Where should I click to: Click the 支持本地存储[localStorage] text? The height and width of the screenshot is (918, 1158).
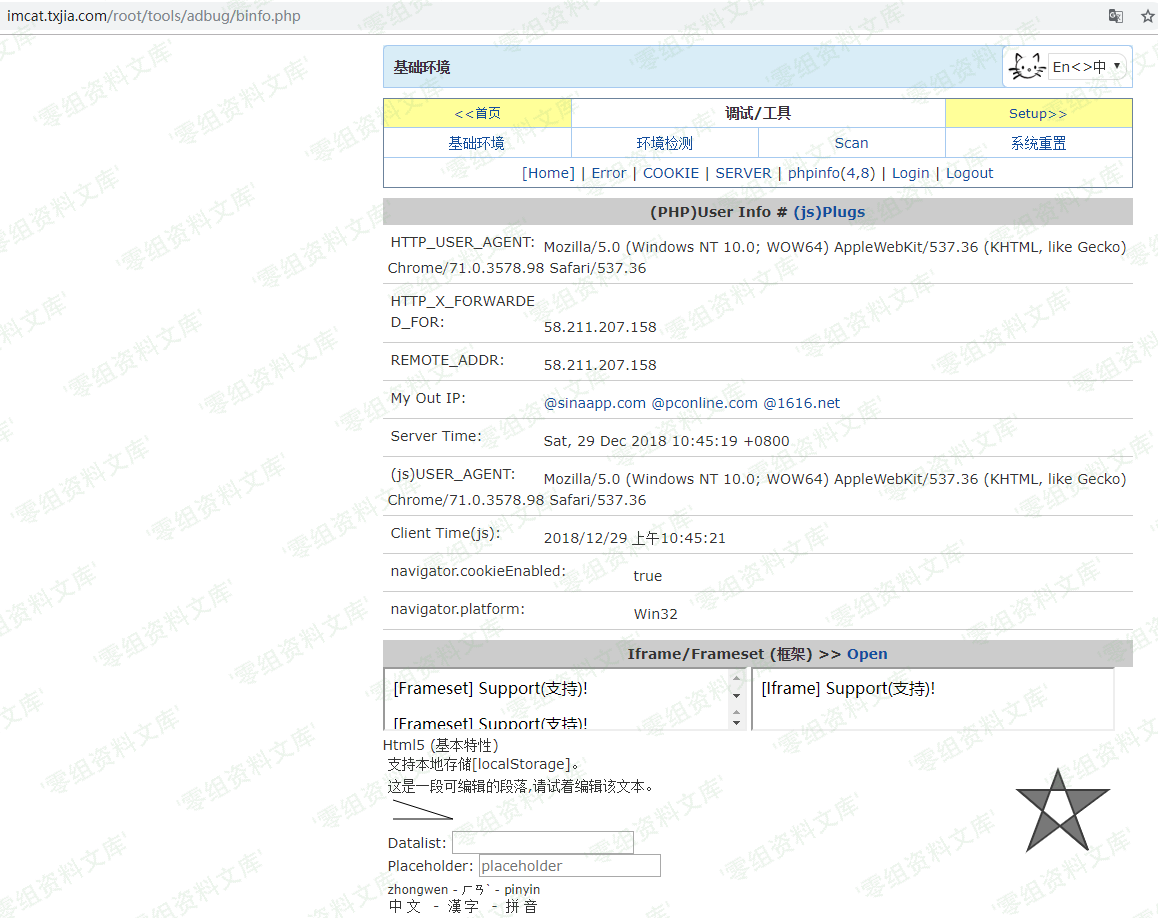point(483,764)
